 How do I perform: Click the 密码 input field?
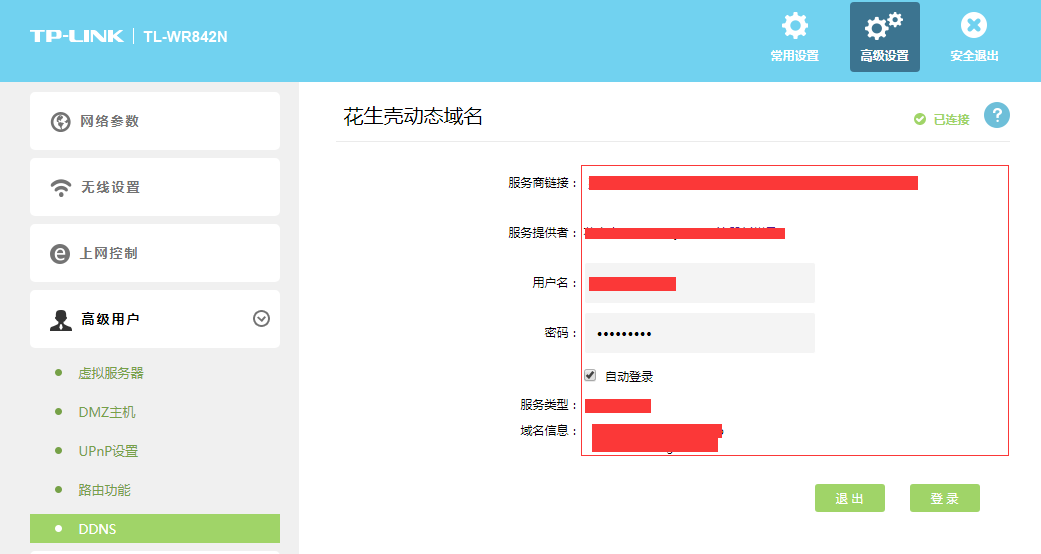point(700,333)
